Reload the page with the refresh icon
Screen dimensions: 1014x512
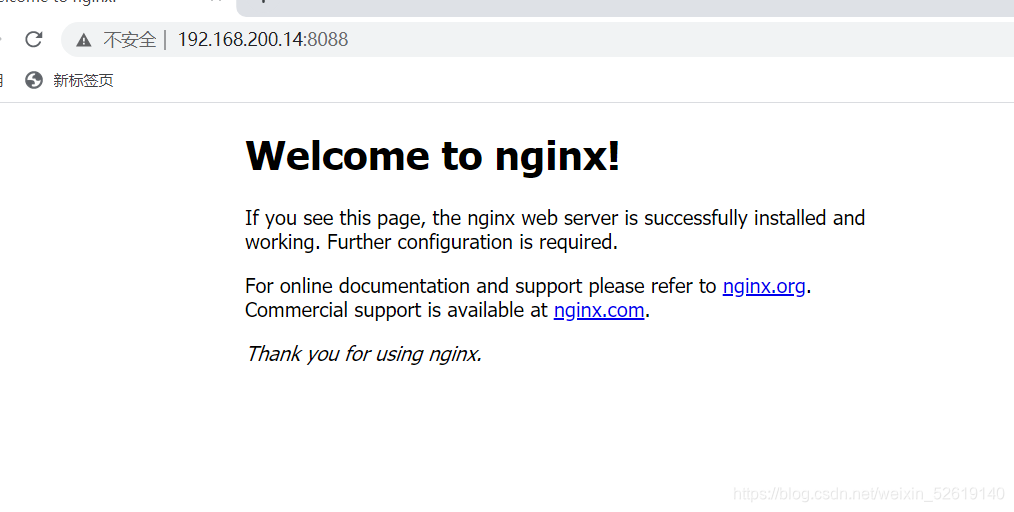click(34, 39)
